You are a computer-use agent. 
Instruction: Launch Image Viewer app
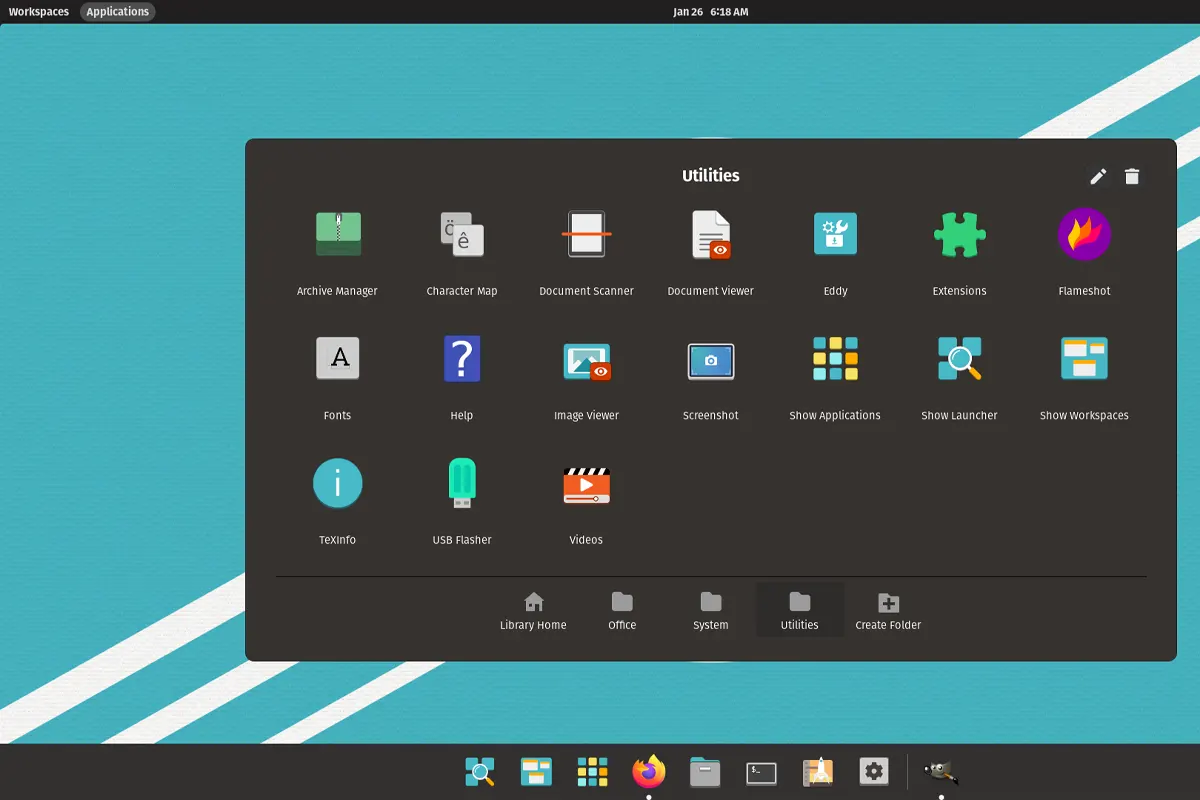point(586,359)
